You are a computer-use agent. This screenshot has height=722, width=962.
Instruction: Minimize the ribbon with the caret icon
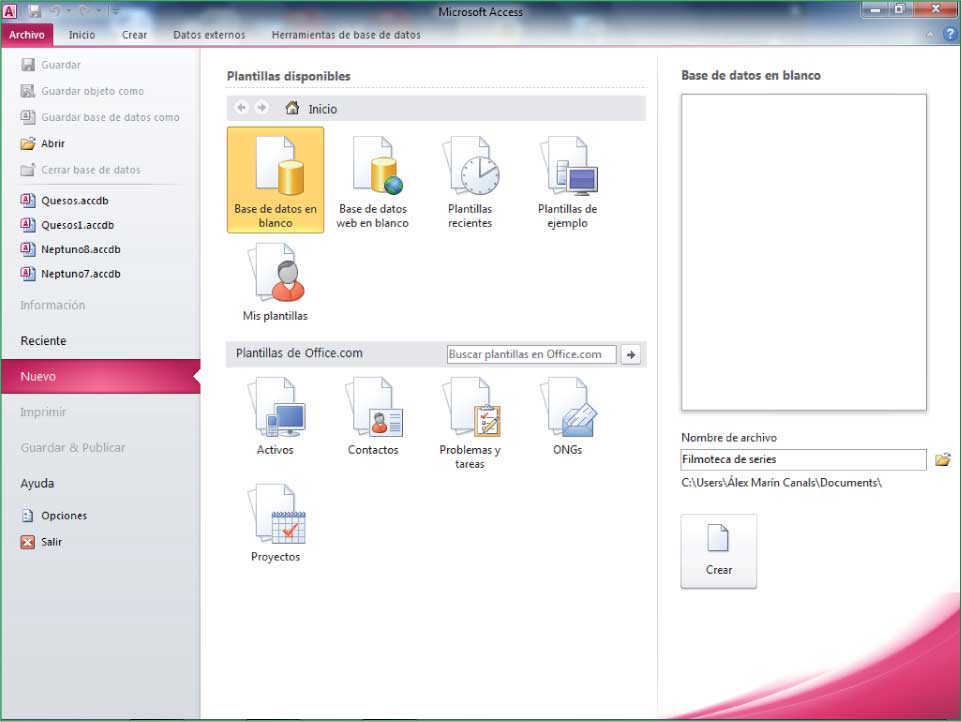pos(930,35)
